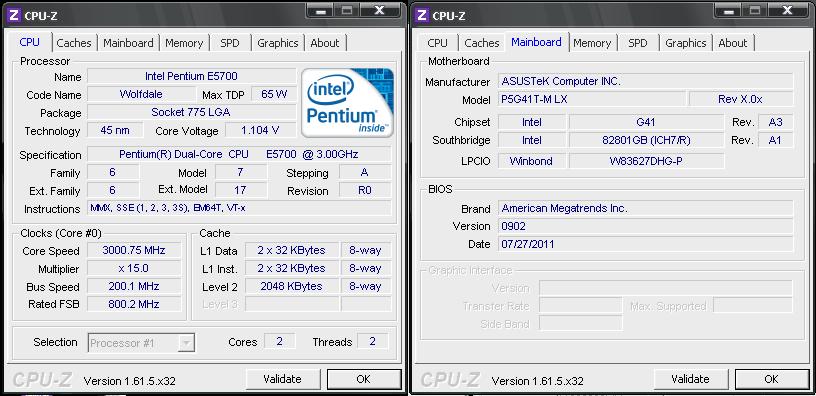This screenshot has height=396, width=816.
Task: Open Graphics tab in left window
Action: tap(278, 43)
